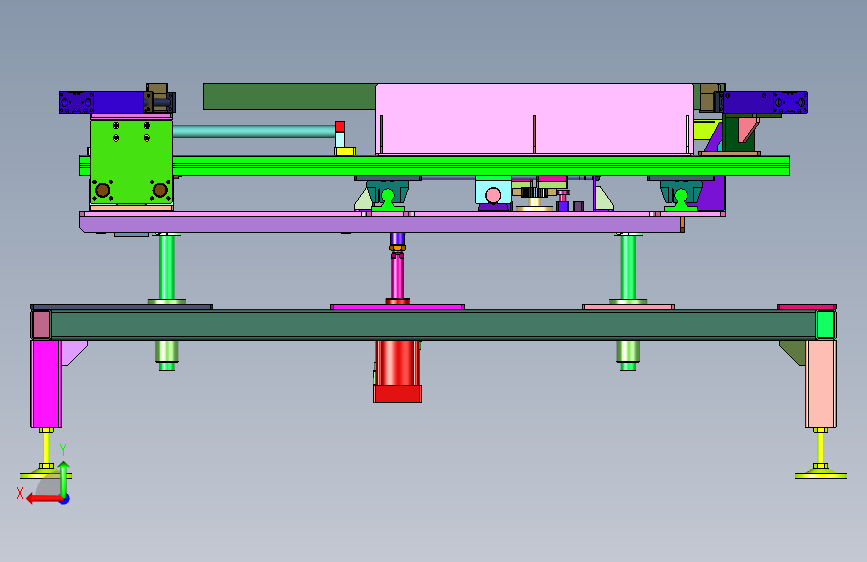The height and width of the screenshot is (562, 867).
Task: Select the red base cap of the cylinder
Action: pyautogui.click(x=397, y=394)
